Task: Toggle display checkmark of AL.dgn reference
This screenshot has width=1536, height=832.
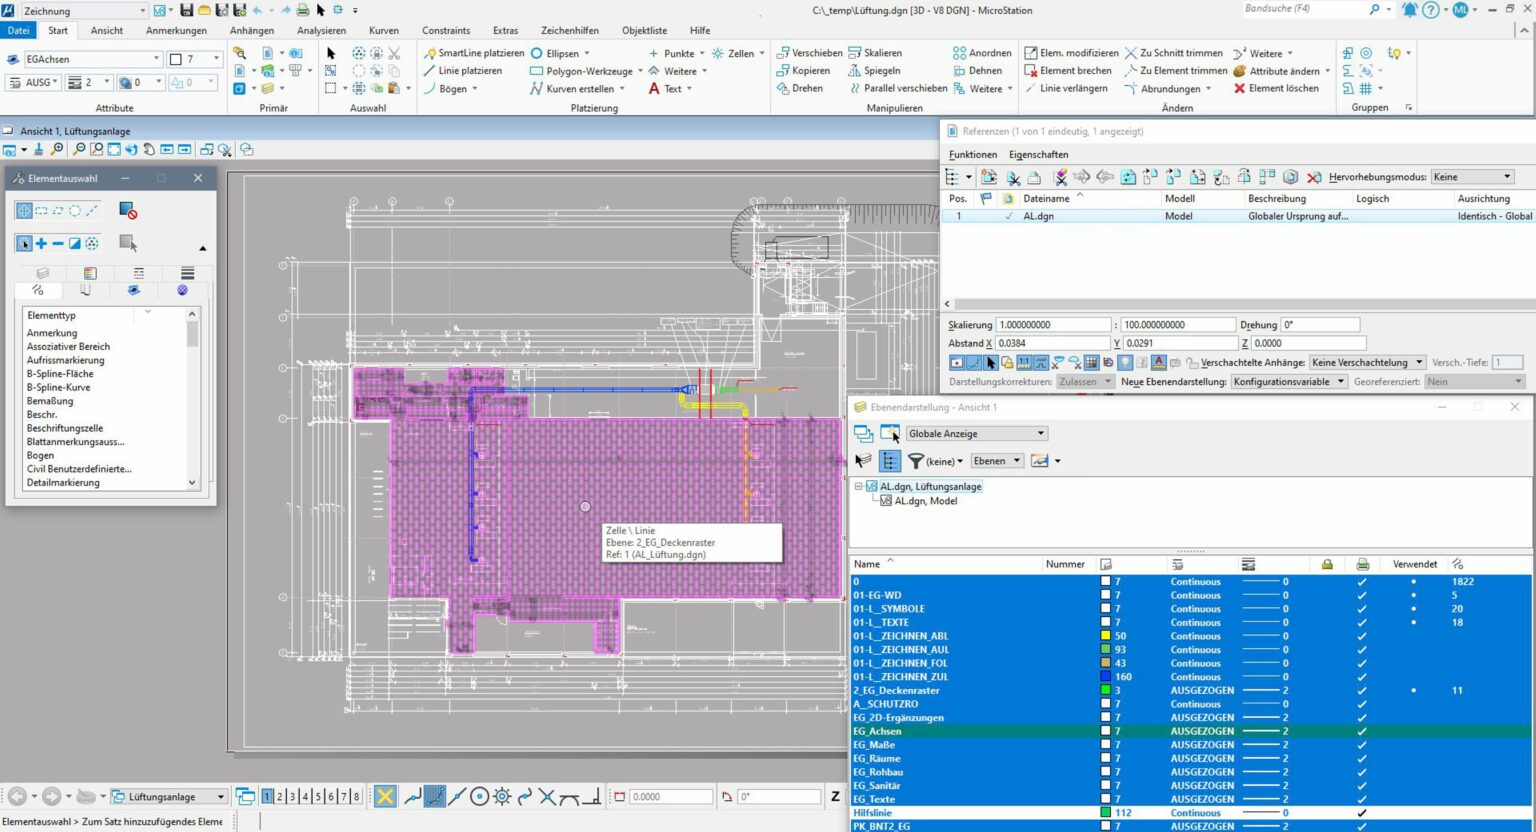Action: click(x=1008, y=216)
